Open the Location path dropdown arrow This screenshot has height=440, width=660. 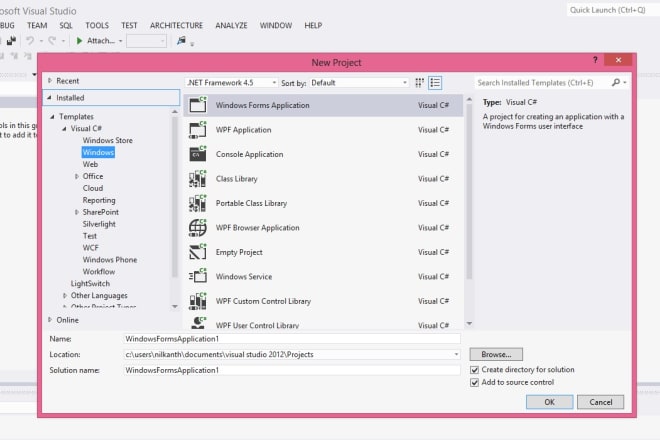[x=456, y=355]
